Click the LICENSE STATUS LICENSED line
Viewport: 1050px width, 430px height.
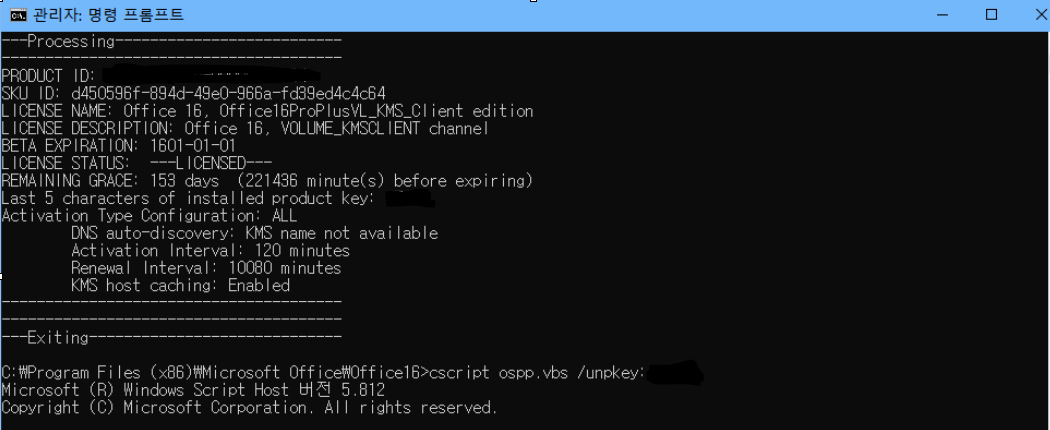137,163
